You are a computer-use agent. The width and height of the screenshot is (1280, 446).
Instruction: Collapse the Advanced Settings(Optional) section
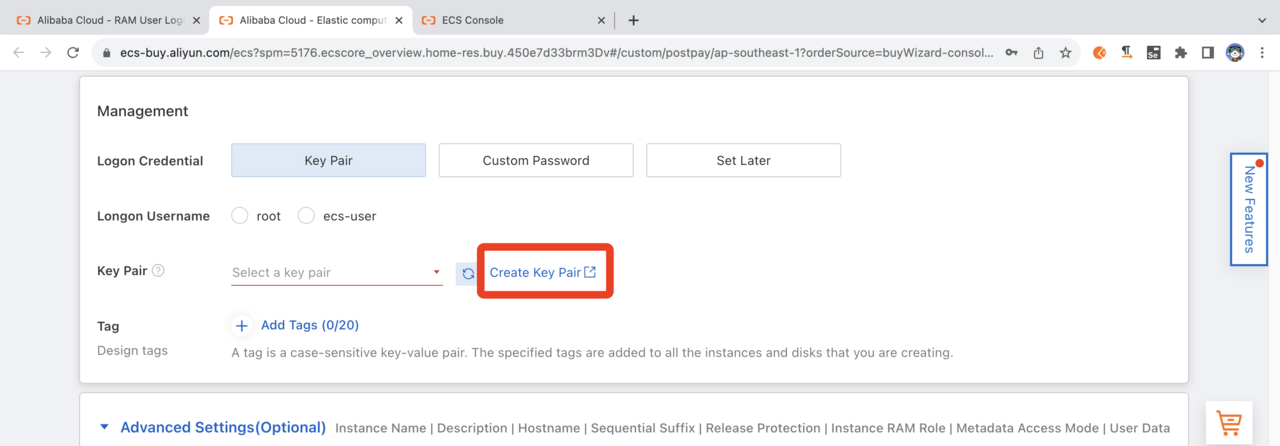click(105, 427)
